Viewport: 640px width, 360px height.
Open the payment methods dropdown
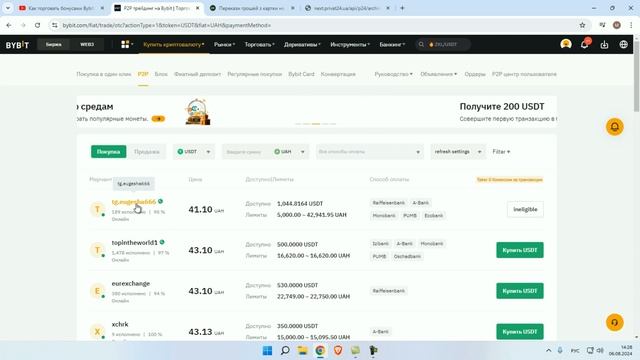[x=369, y=152]
